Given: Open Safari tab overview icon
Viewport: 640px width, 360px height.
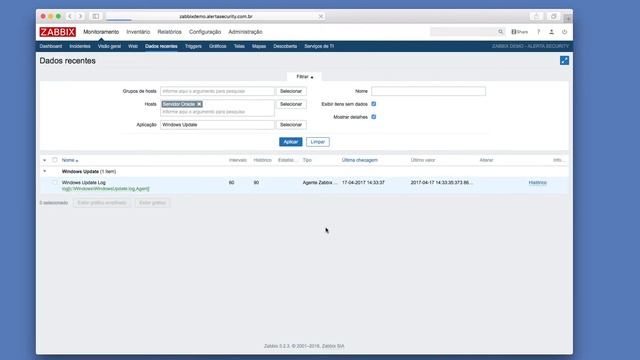Looking at the screenshot, I should click(553, 16).
